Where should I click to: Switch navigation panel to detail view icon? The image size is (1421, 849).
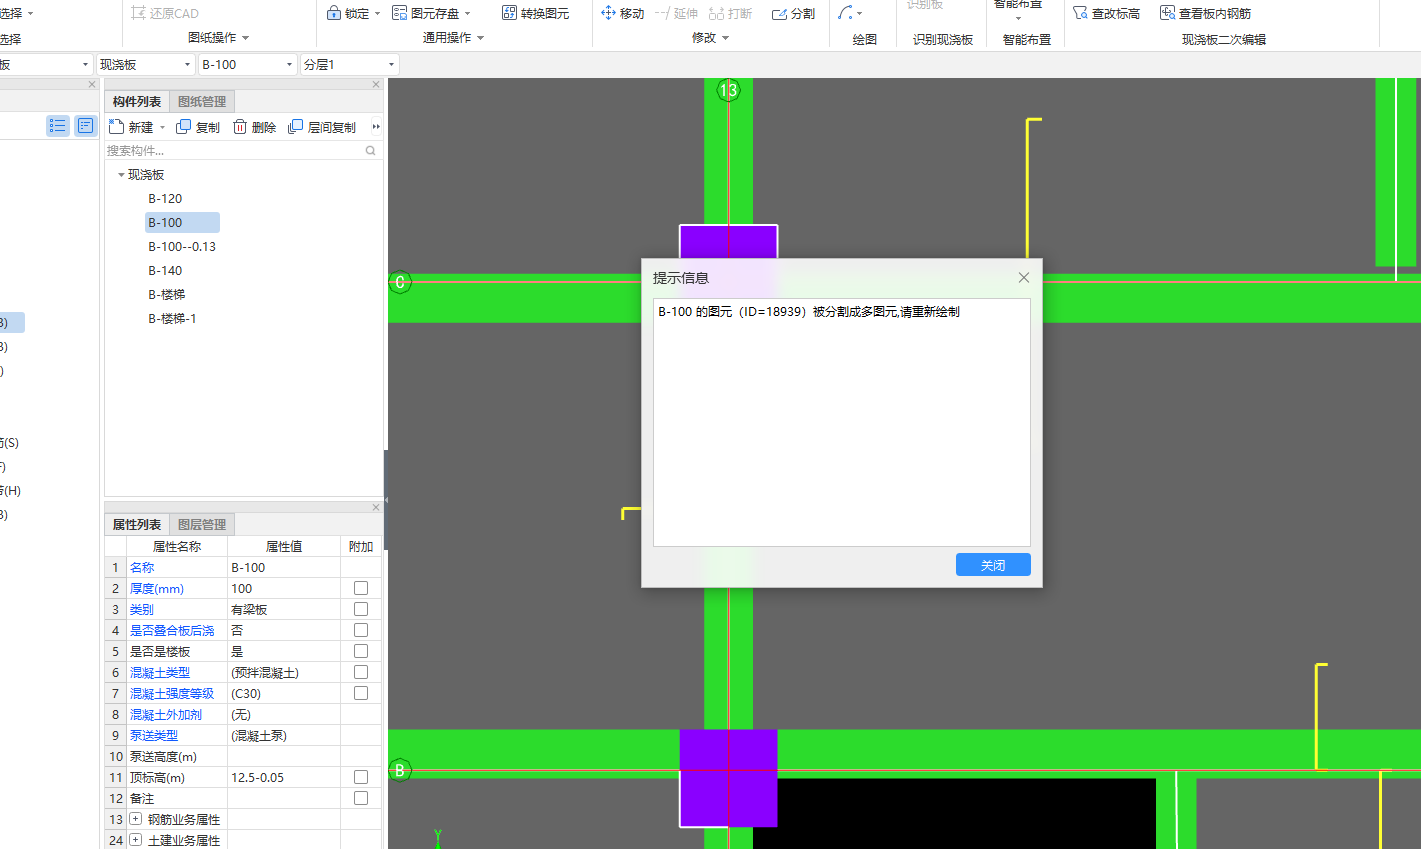[85, 125]
